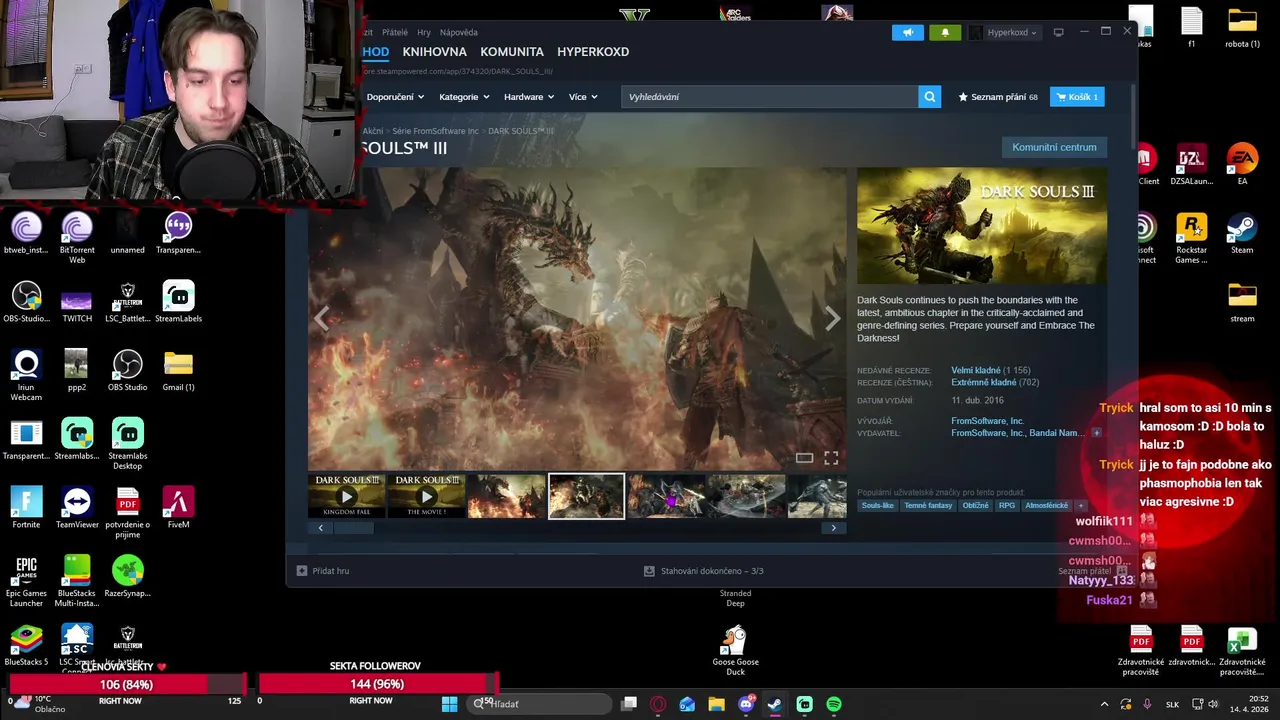Open the Doporučení dropdown
The height and width of the screenshot is (720, 1280).
click(x=395, y=97)
